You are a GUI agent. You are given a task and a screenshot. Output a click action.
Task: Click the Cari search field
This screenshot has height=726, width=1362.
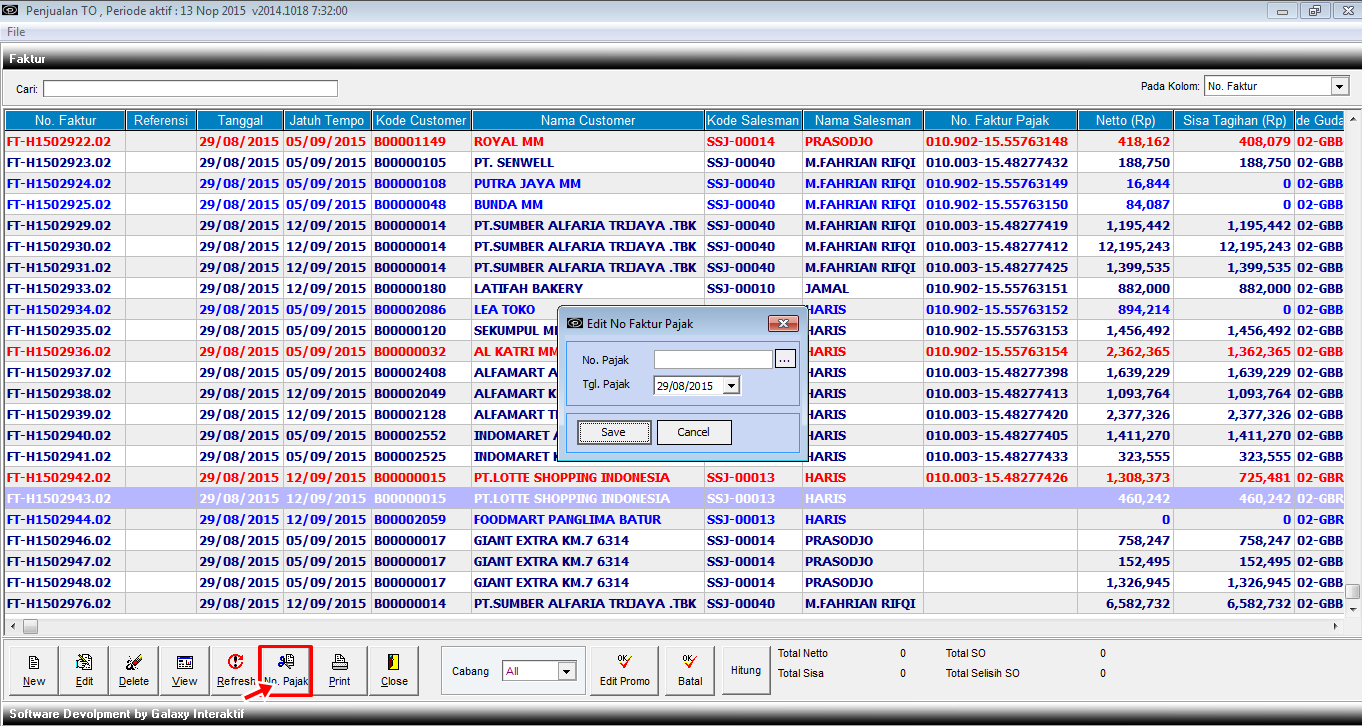tap(190, 89)
